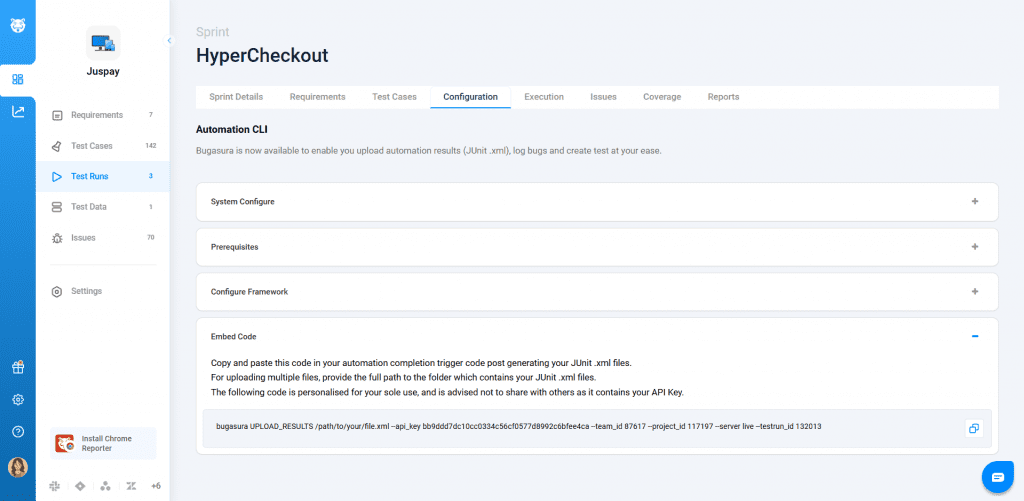This screenshot has width=1024, height=501.
Task: Switch to the Execution tab
Action: click(544, 97)
